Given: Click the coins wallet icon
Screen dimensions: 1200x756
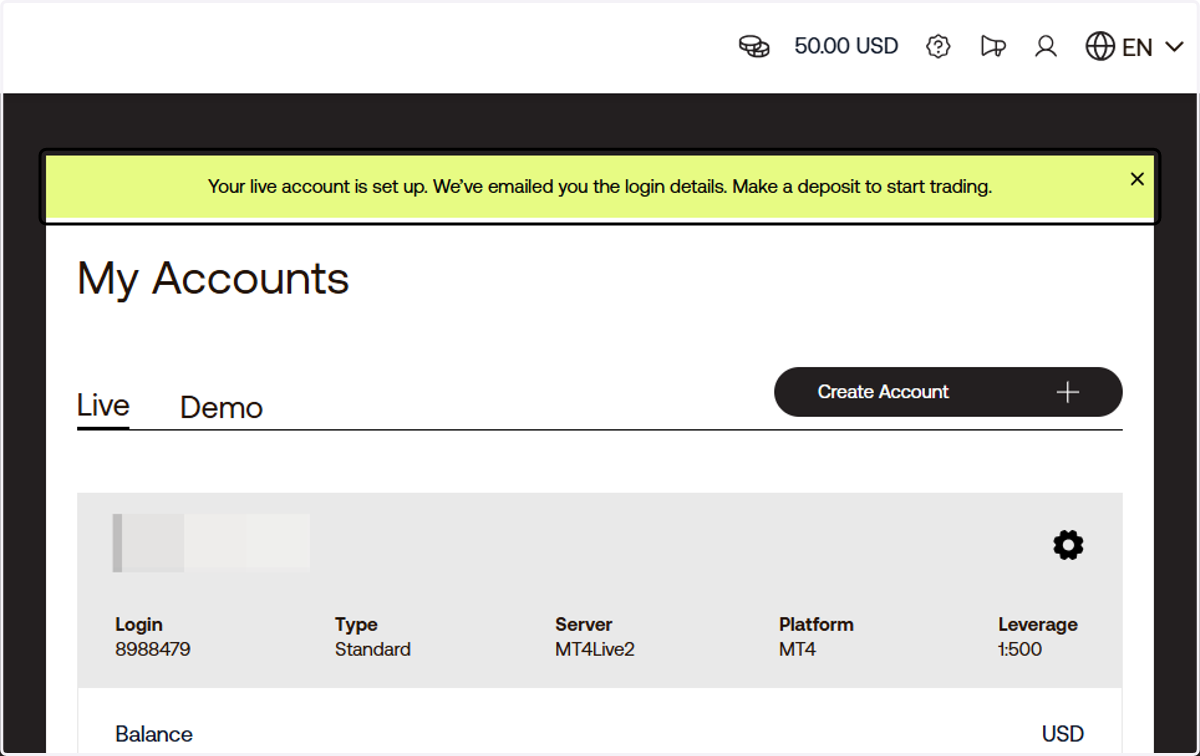Looking at the screenshot, I should click(x=754, y=46).
